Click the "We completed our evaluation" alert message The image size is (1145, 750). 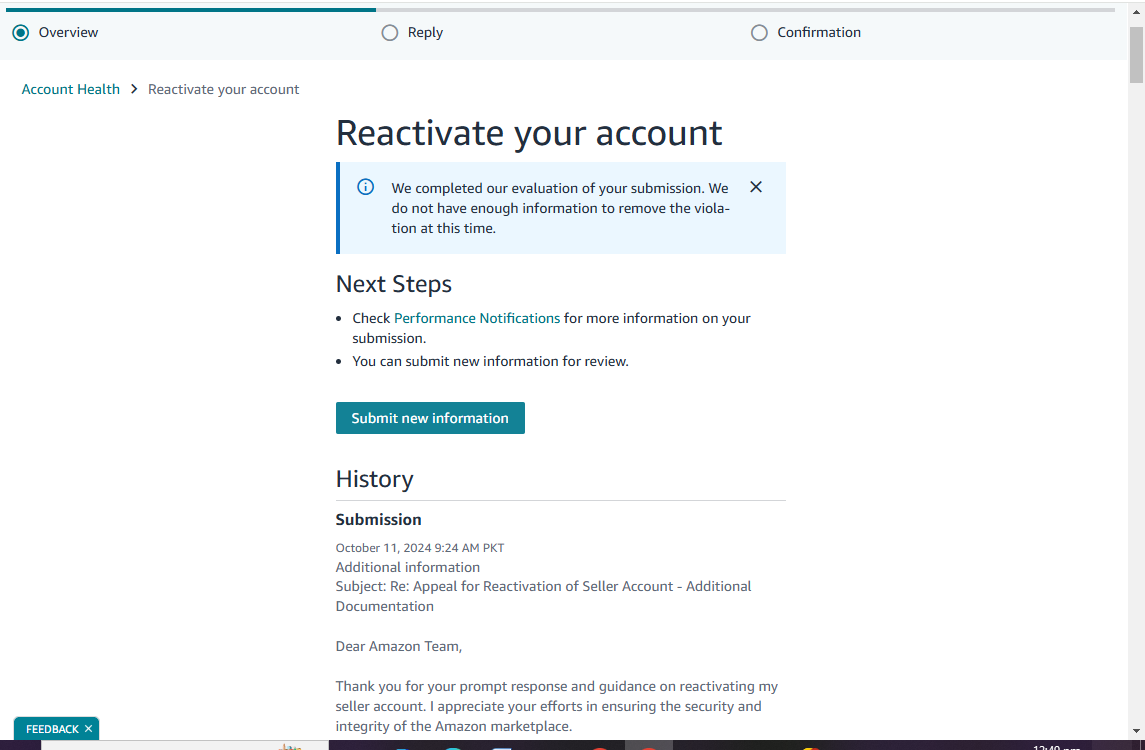pyautogui.click(x=560, y=208)
